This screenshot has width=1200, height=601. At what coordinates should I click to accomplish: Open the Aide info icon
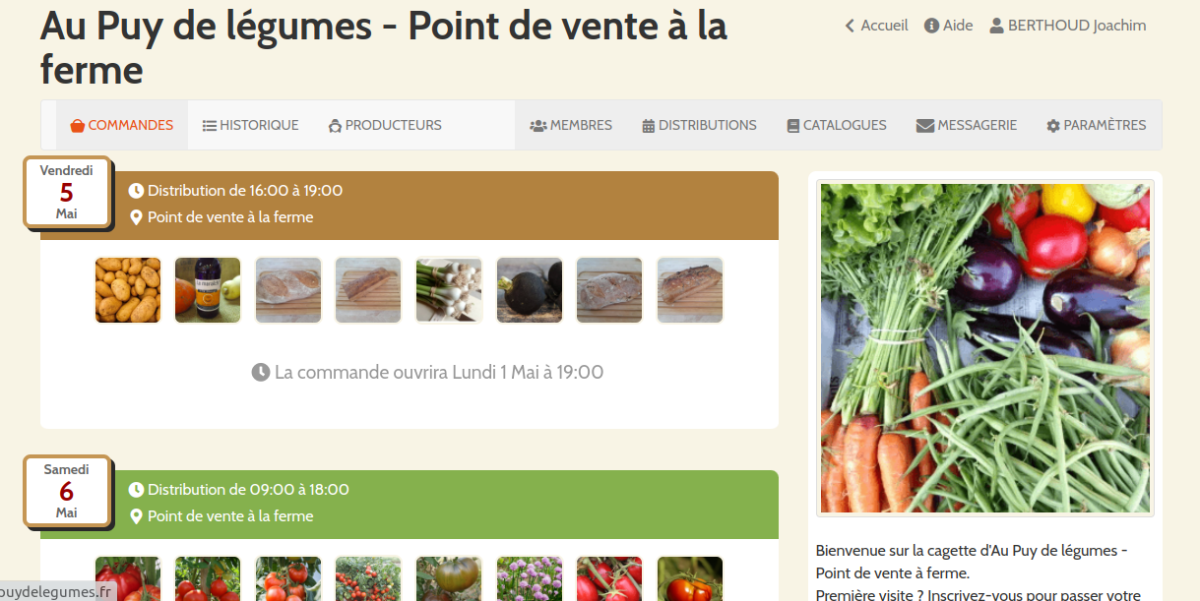[931, 26]
